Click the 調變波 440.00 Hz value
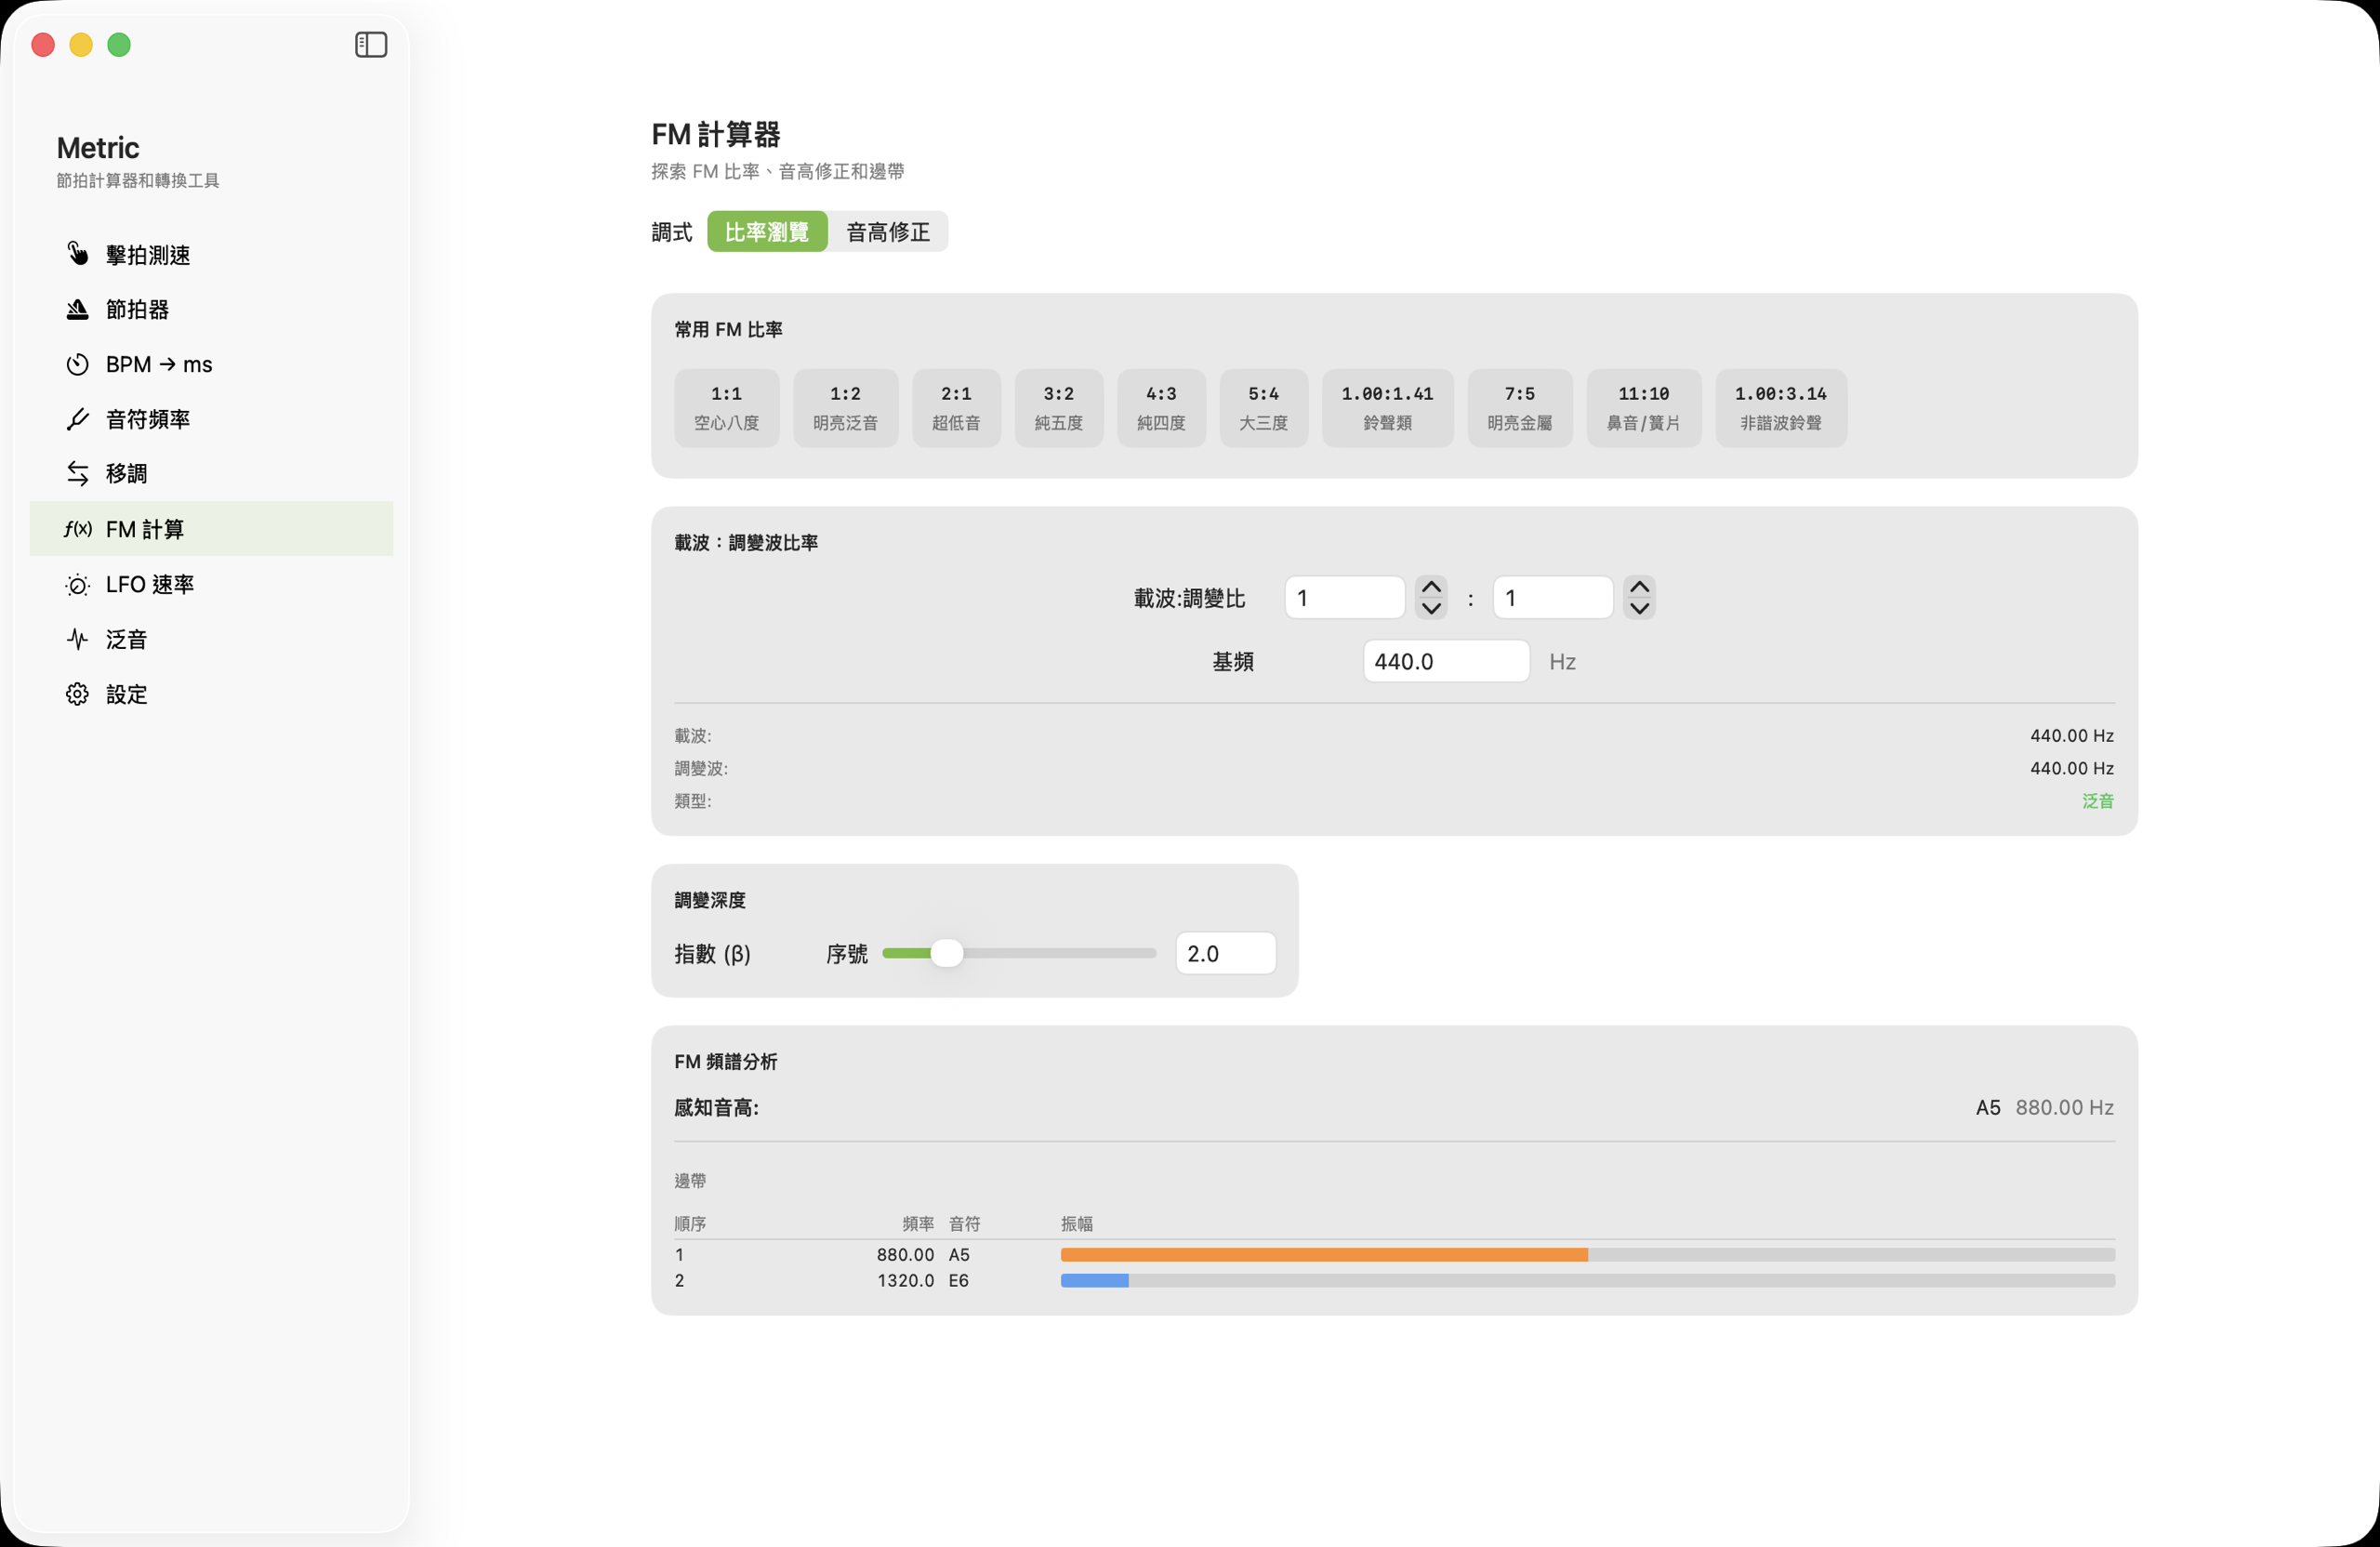Viewport: 2380px width, 1547px height. (x=2072, y=768)
